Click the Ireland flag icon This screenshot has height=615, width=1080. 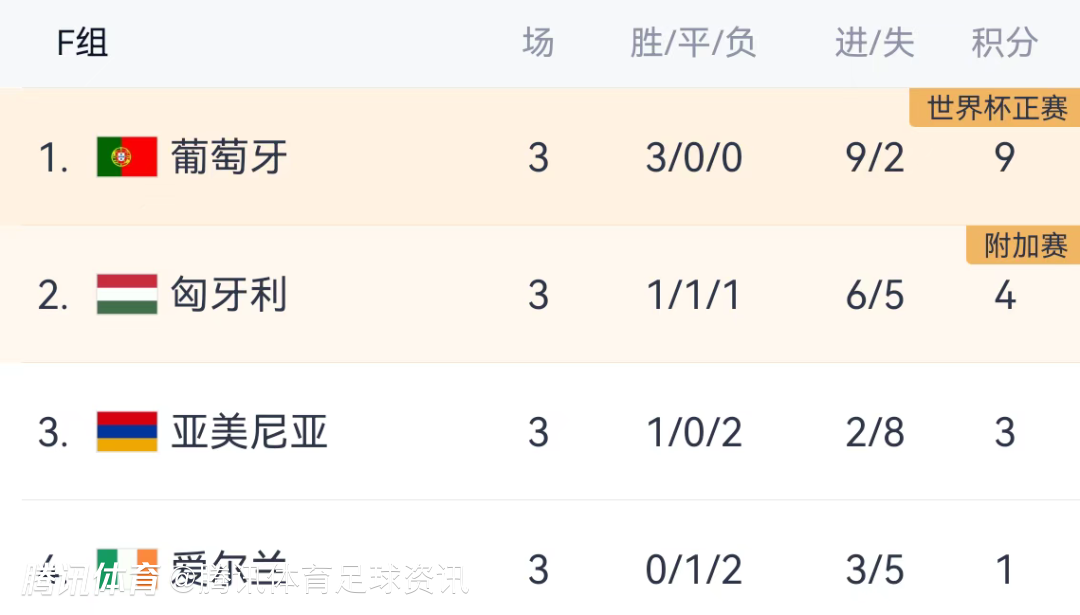(x=127, y=560)
